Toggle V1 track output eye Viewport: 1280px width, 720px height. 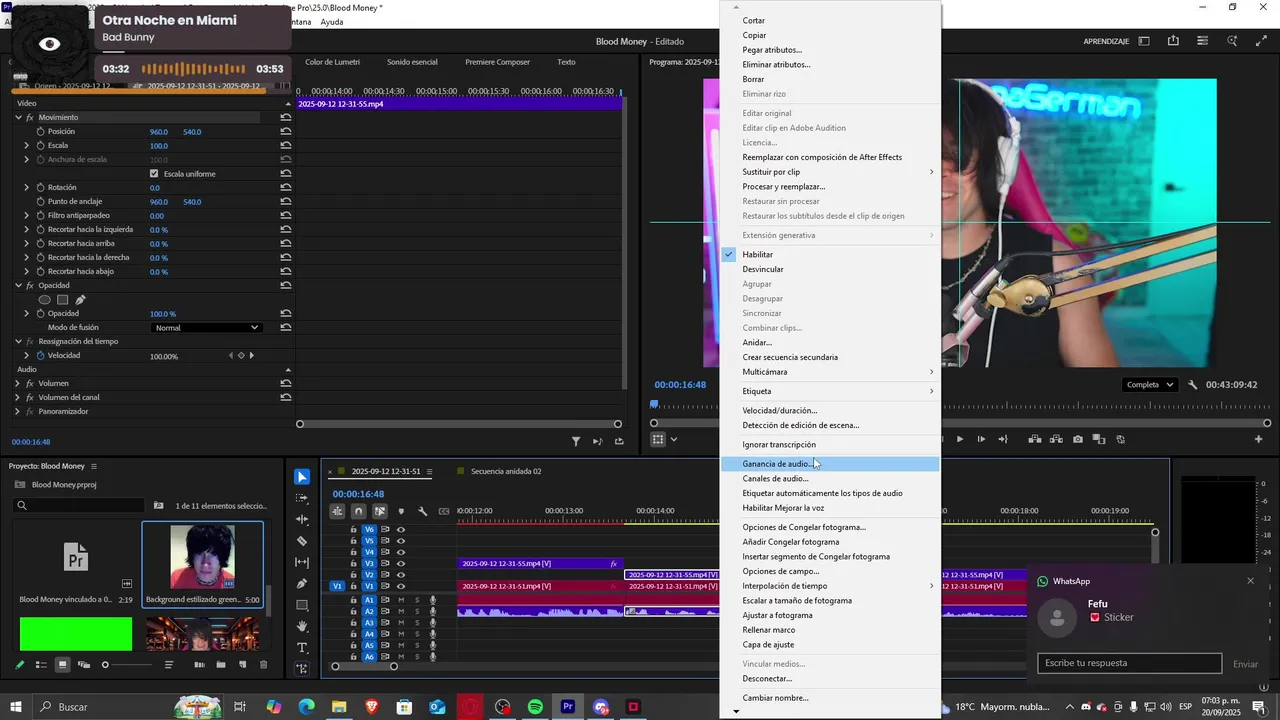pos(401,586)
